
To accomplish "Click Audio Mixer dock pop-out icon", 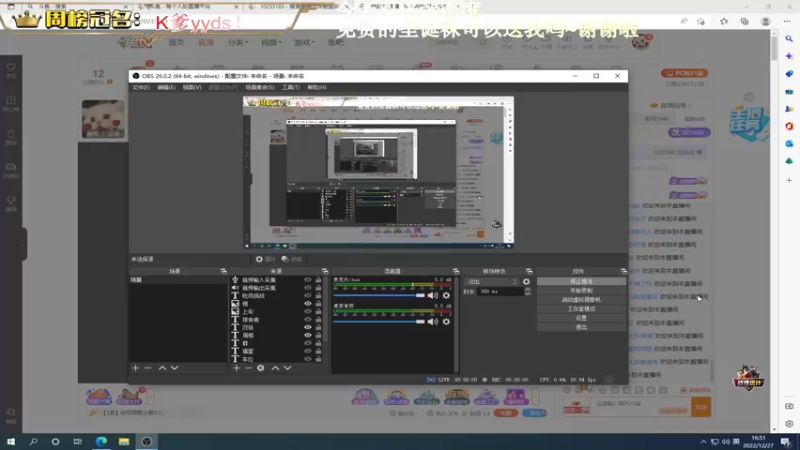I will point(456,271).
